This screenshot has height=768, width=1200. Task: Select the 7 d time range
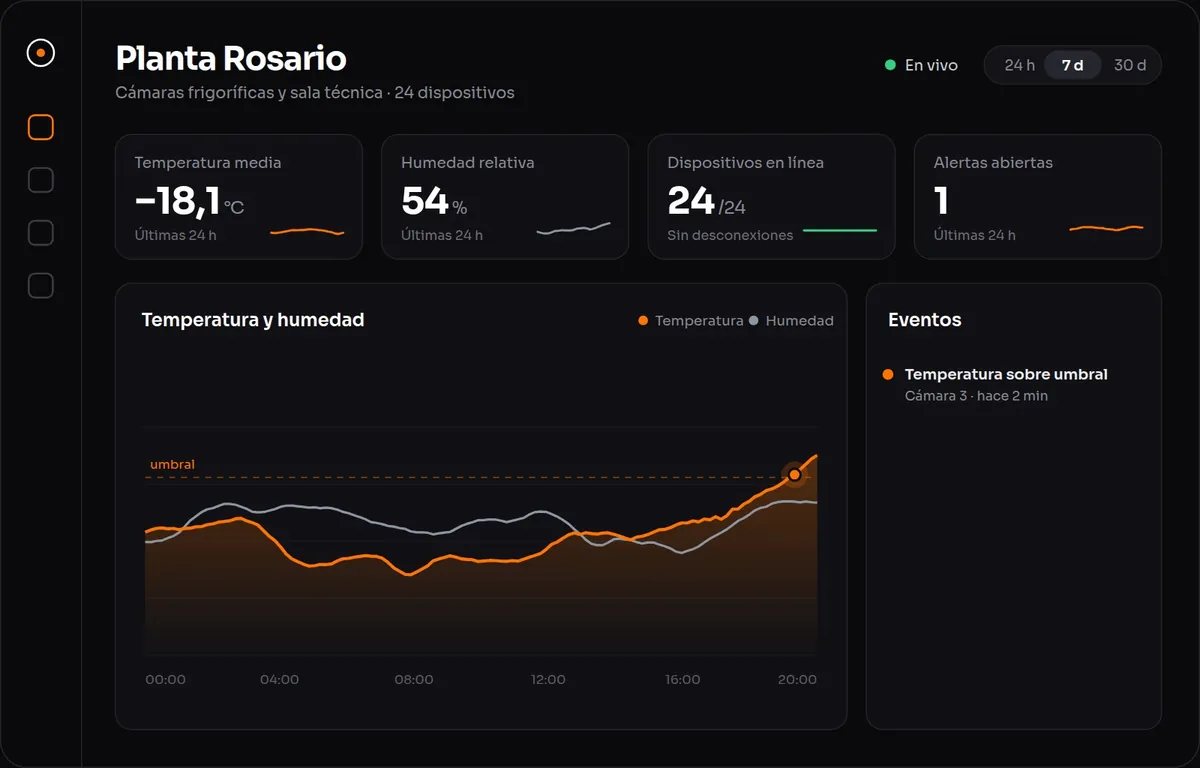(1073, 65)
